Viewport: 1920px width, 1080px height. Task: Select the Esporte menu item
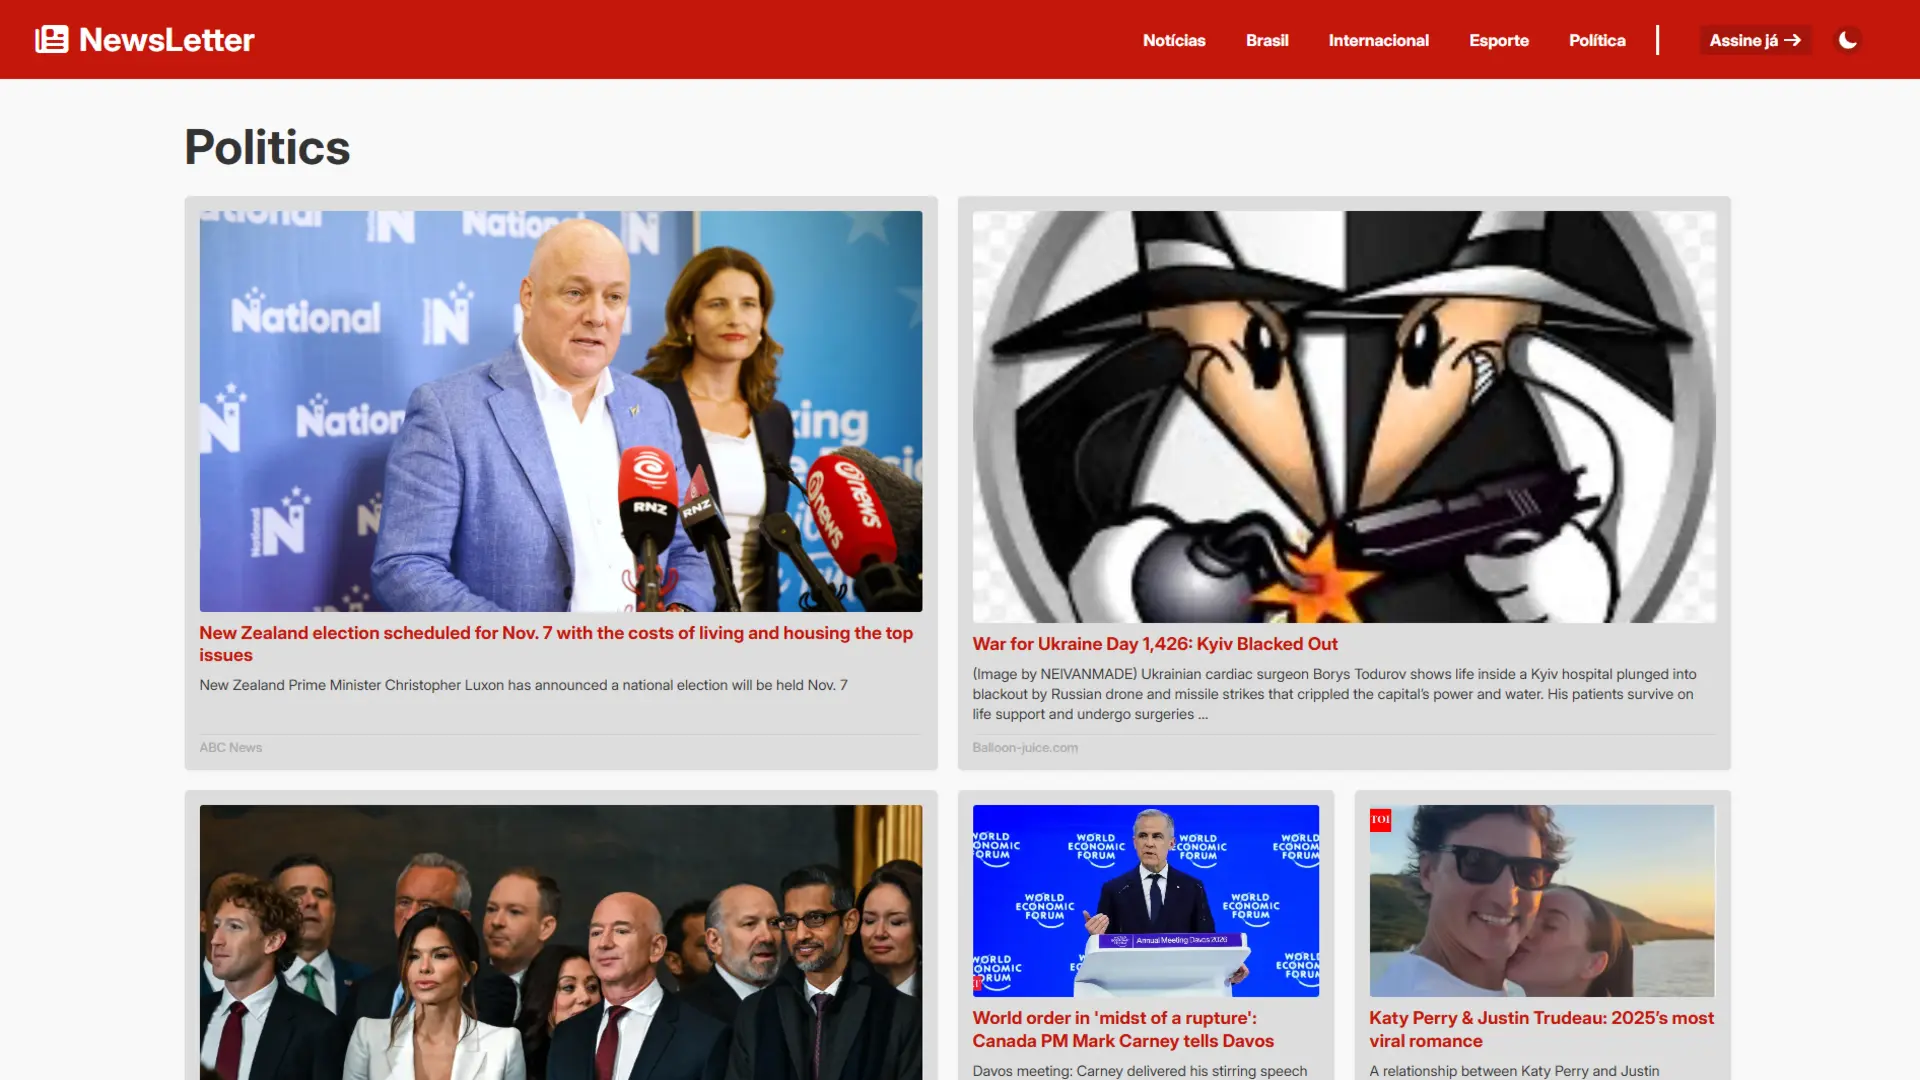[1499, 40]
